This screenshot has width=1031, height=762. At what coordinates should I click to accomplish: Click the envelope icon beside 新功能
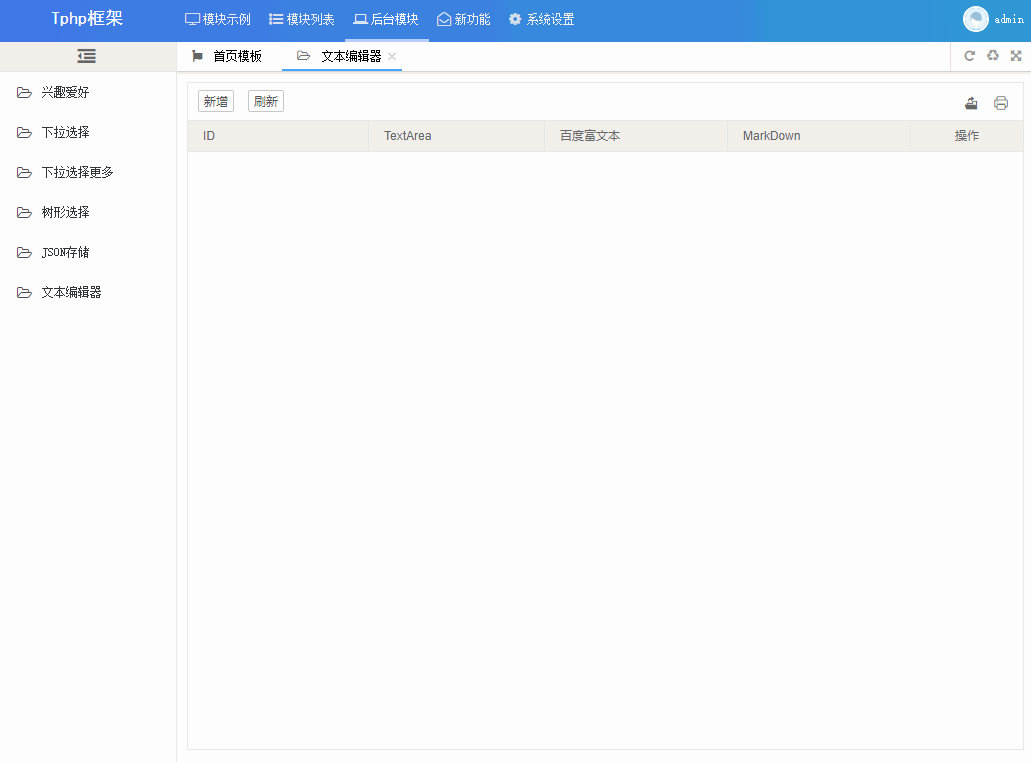pos(444,20)
